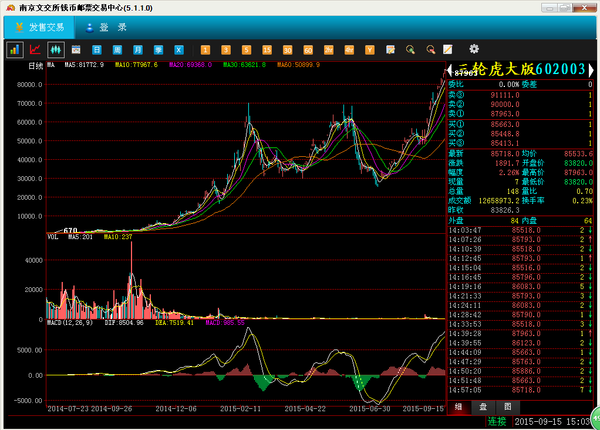Click the zoom in magnifier icon
The height and width of the screenshot is (430, 600).
point(411,50)
